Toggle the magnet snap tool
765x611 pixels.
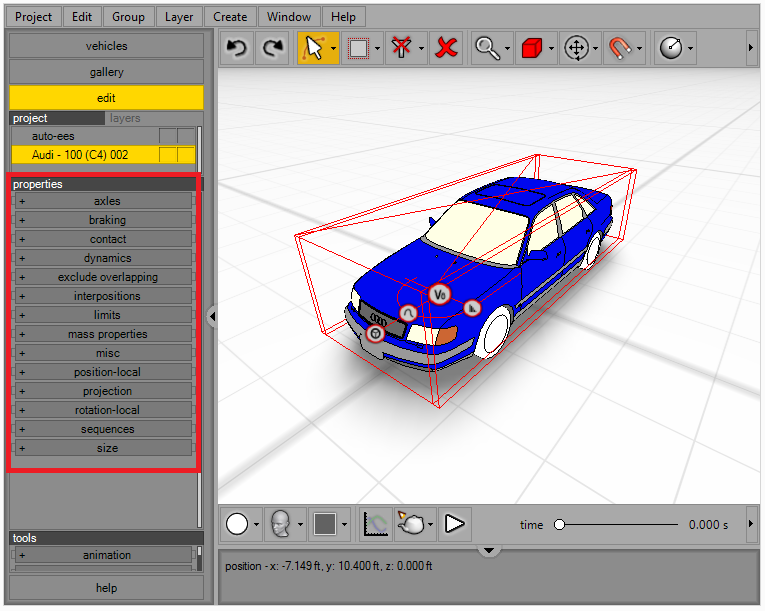pos(620,48)
